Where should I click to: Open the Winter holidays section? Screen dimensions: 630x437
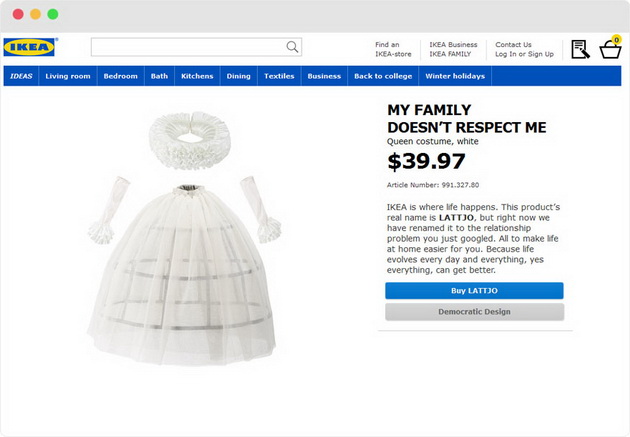coord(455,76)
